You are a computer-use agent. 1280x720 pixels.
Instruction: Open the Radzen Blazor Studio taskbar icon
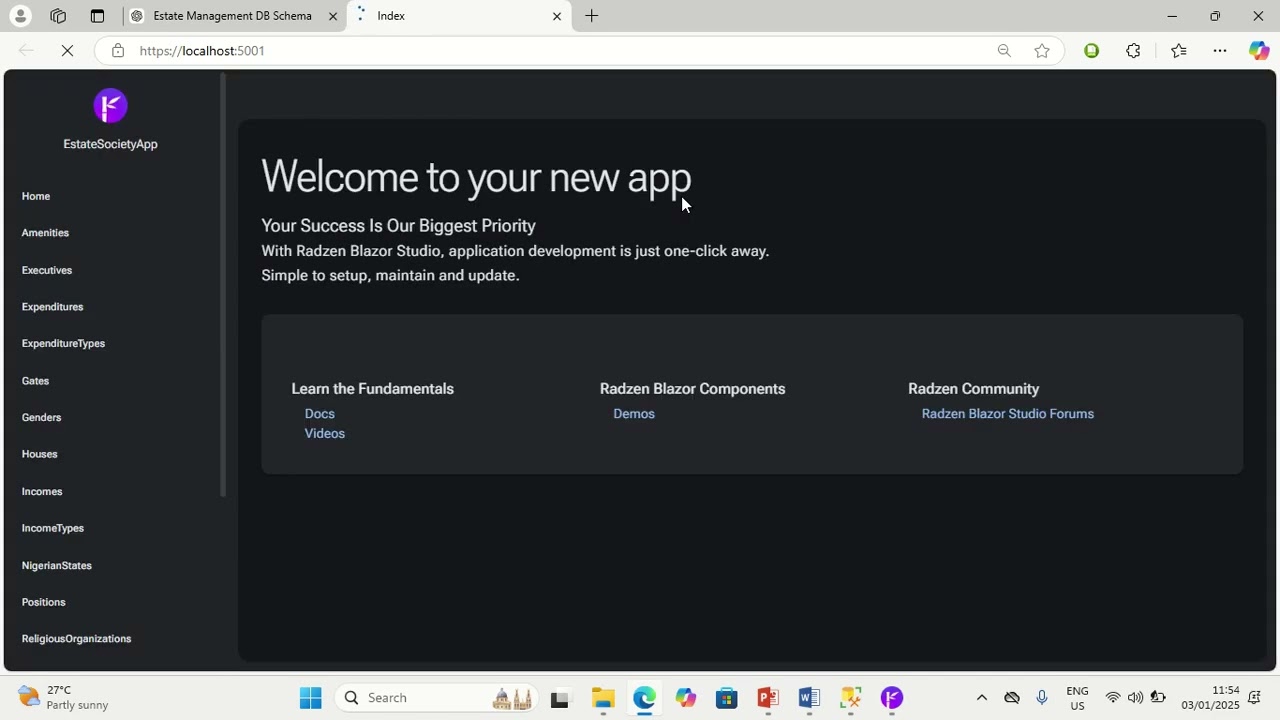tap(892, 698)
